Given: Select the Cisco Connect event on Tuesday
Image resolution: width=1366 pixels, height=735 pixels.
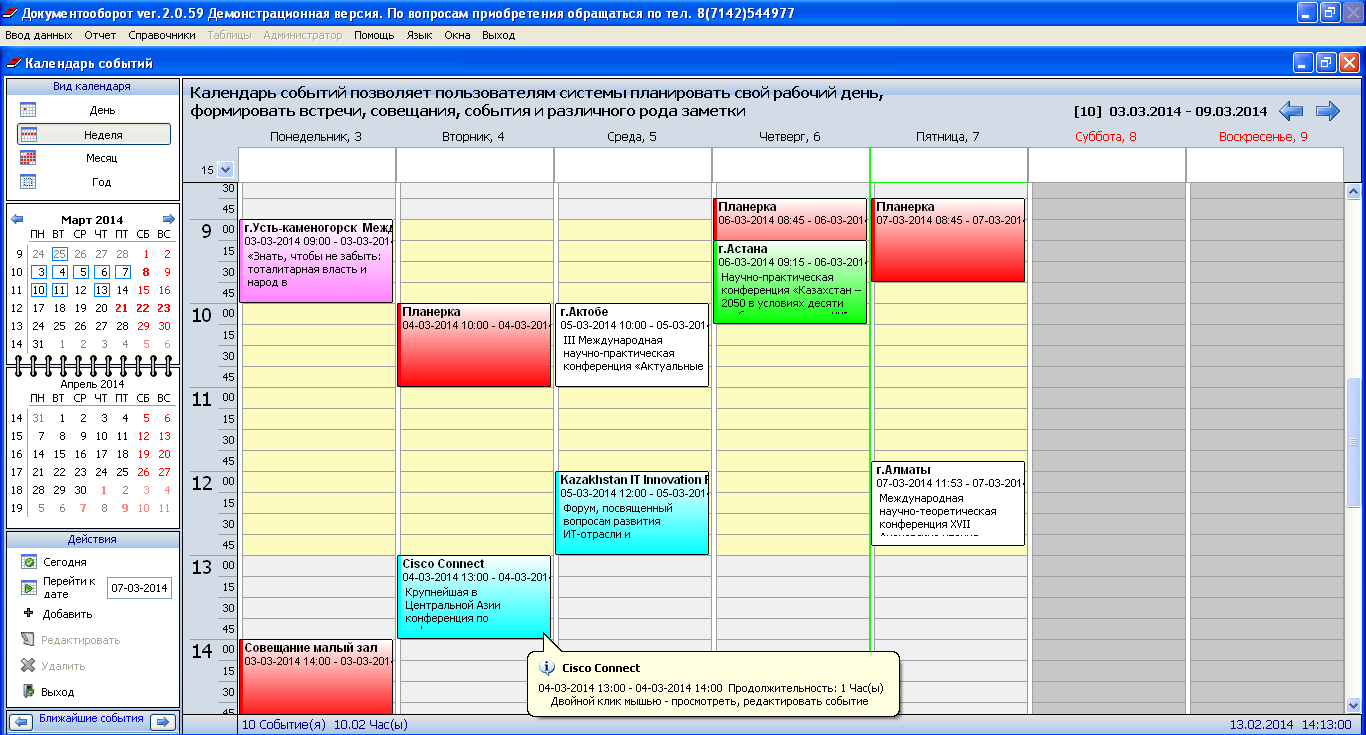Looking at the screenshot, I should (x=474, y=597).
